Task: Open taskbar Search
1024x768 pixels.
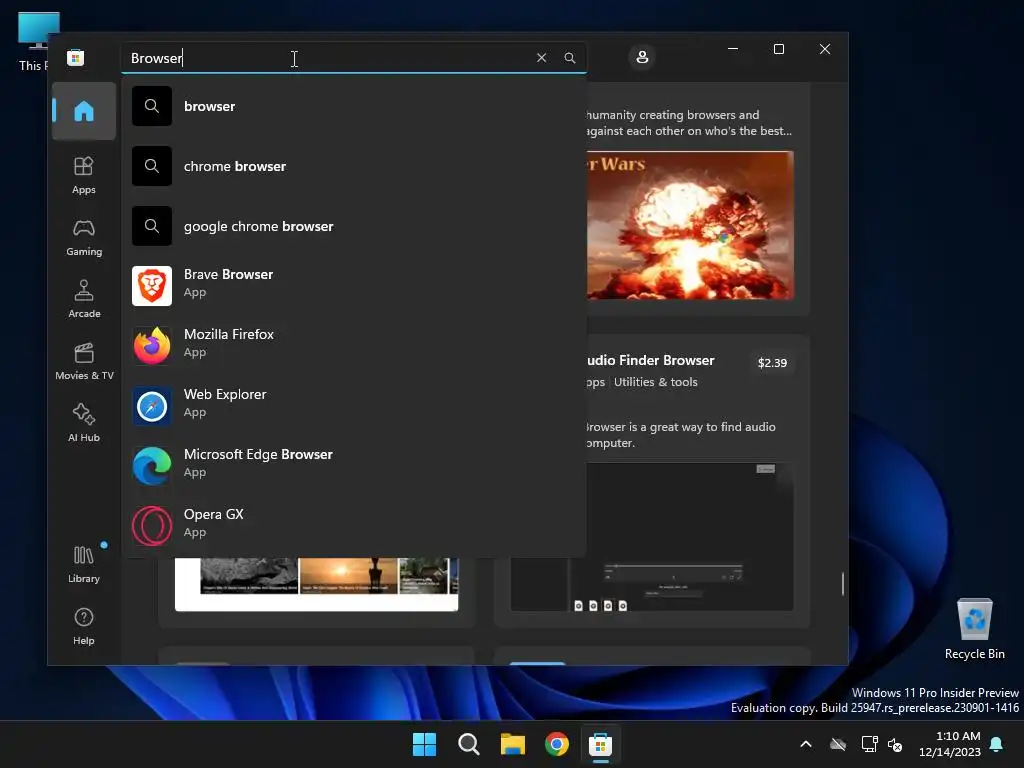Action: click(x=469, y=744)
